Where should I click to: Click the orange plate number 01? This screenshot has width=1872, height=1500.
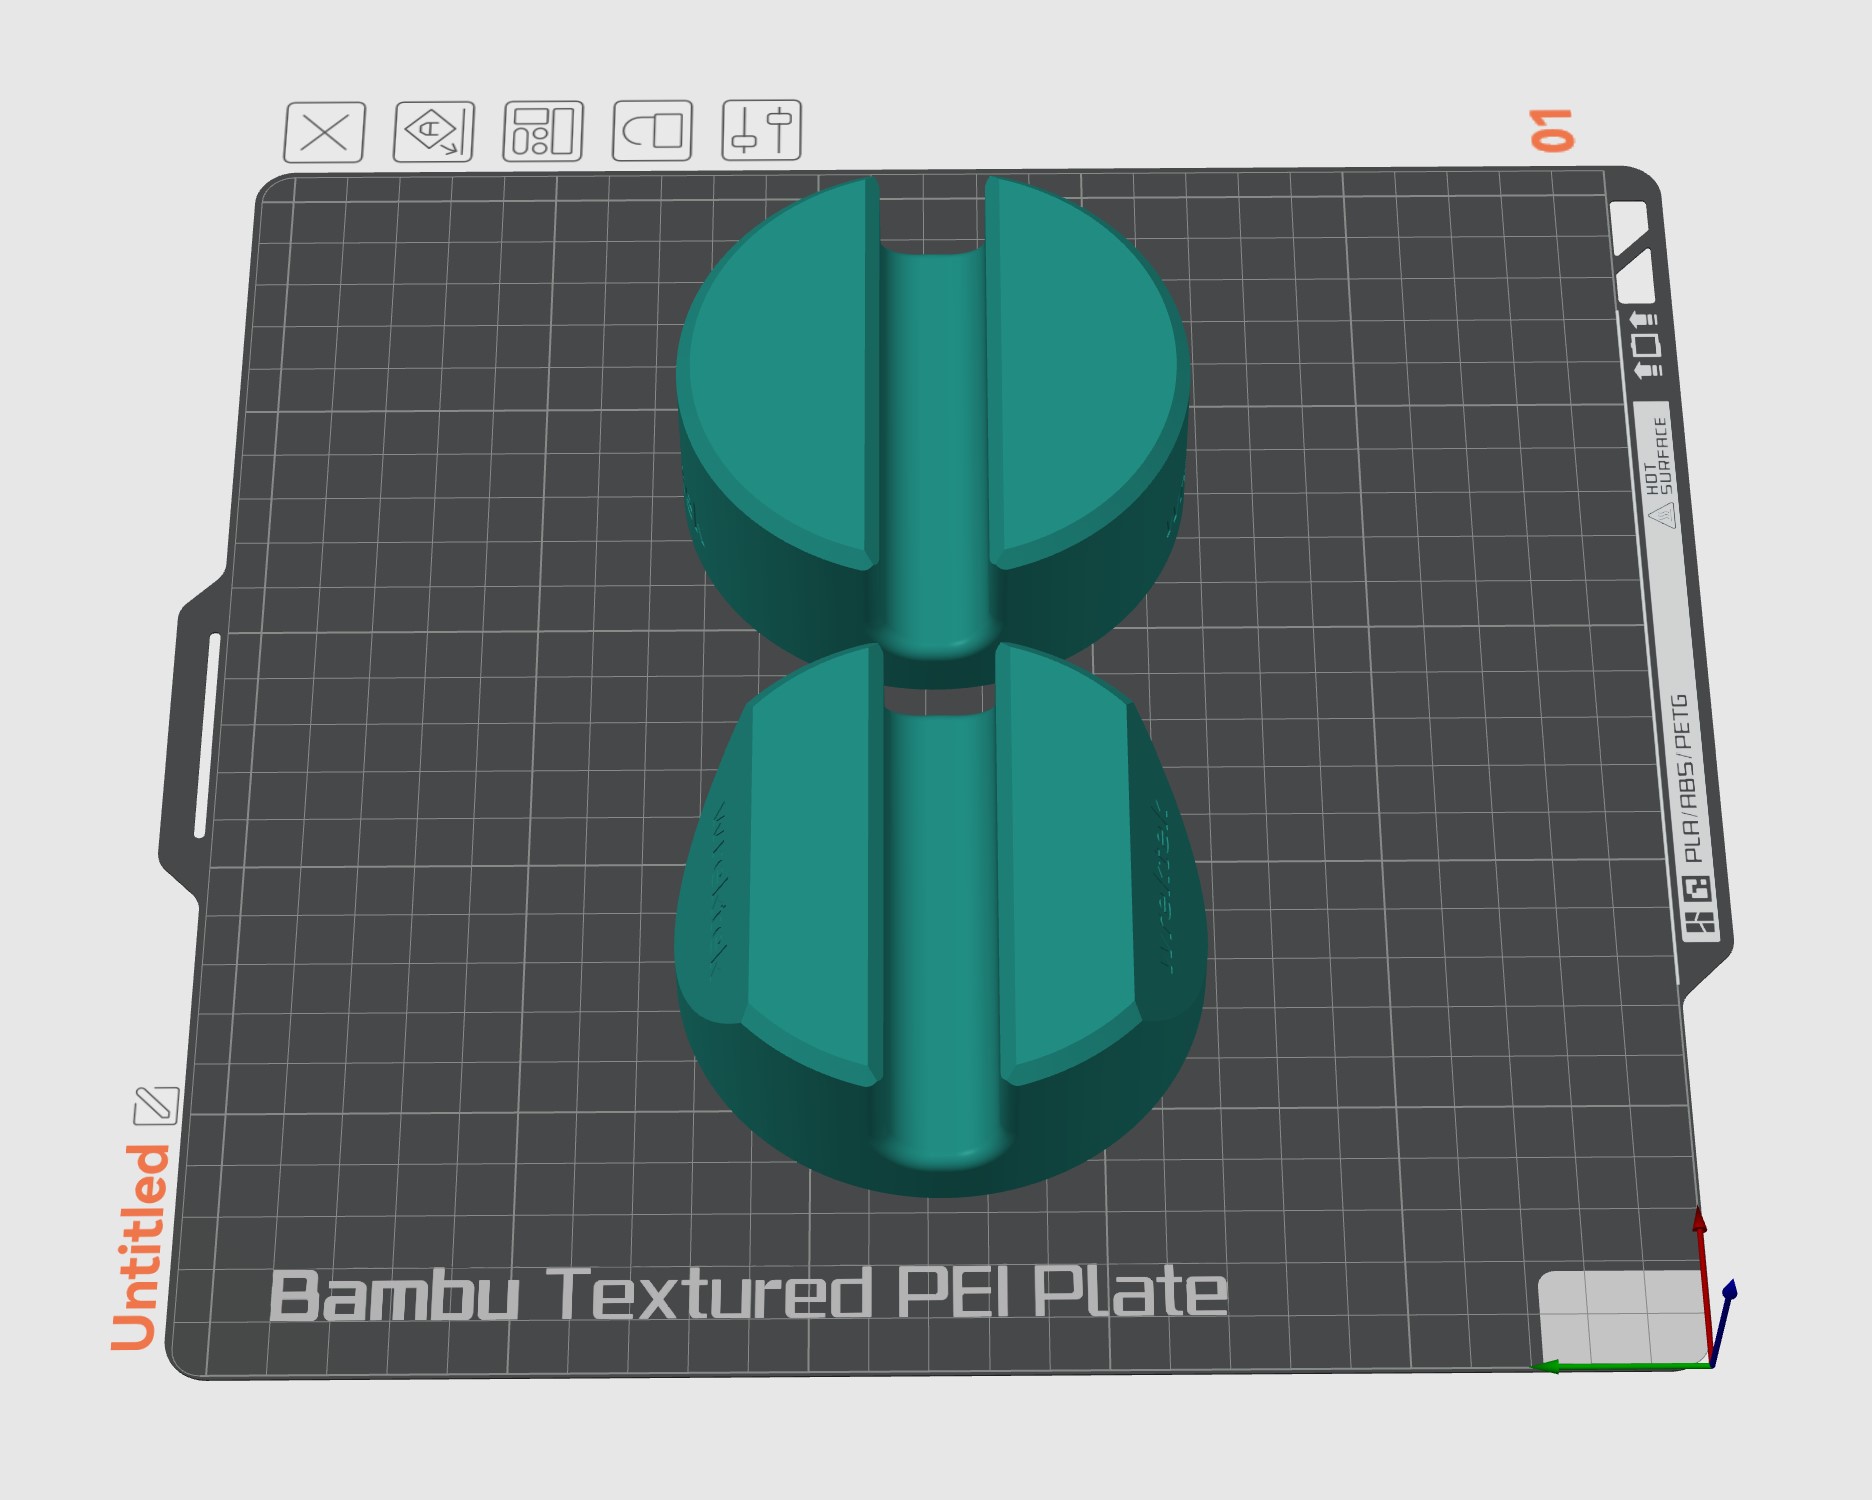click(1552, 130)
